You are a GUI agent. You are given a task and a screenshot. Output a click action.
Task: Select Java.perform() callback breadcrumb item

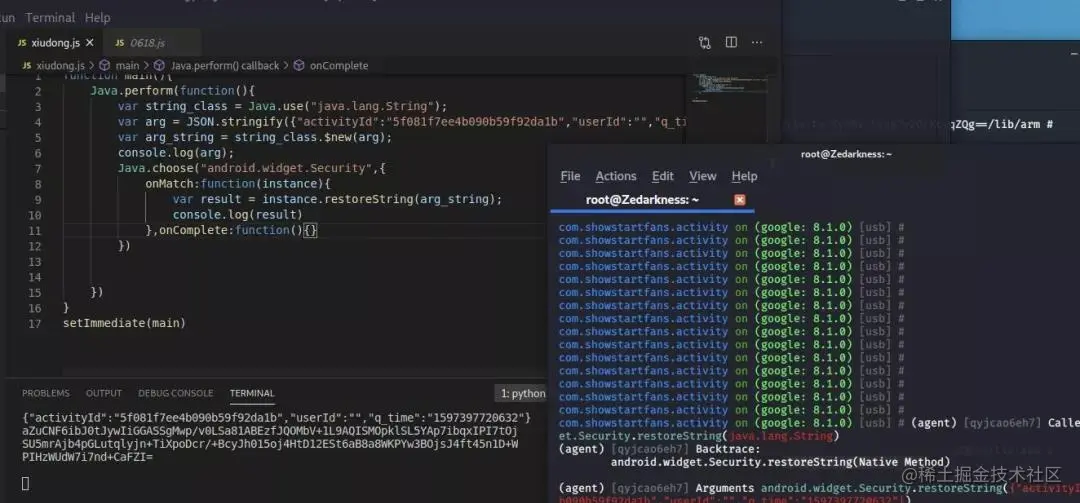pyautogui.click(x=225, y=65)
